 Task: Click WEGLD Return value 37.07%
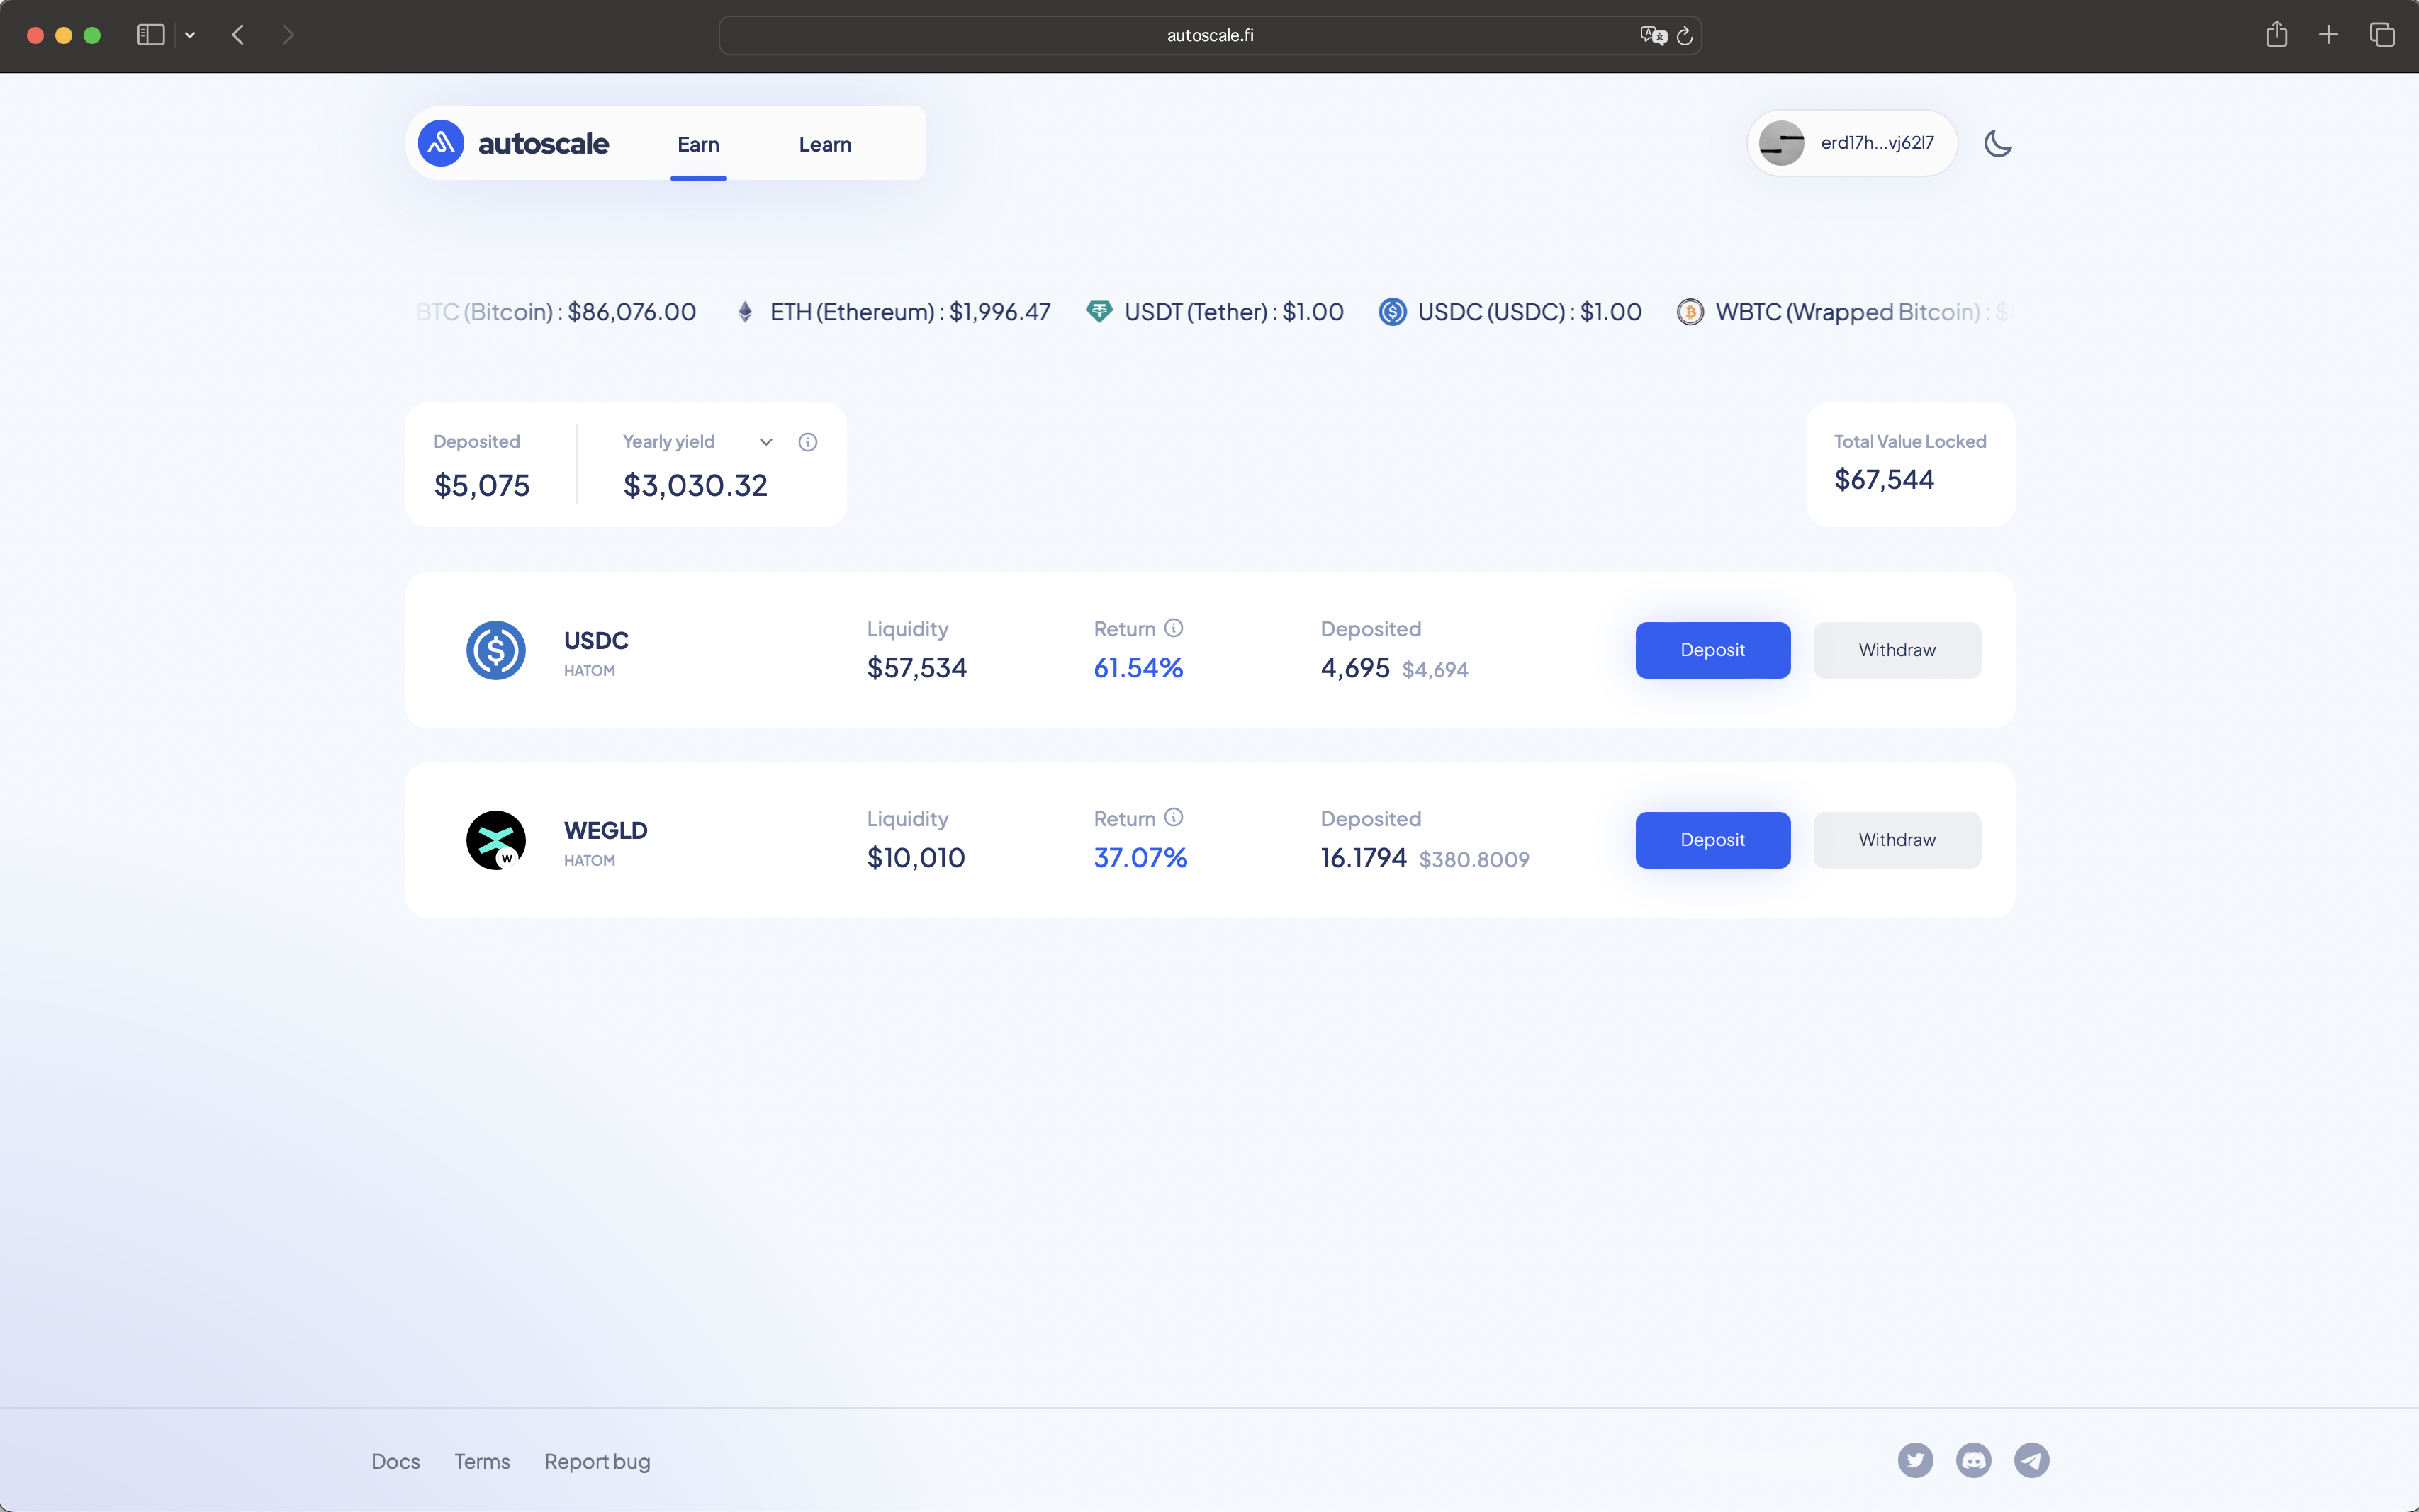[1140, 858]
